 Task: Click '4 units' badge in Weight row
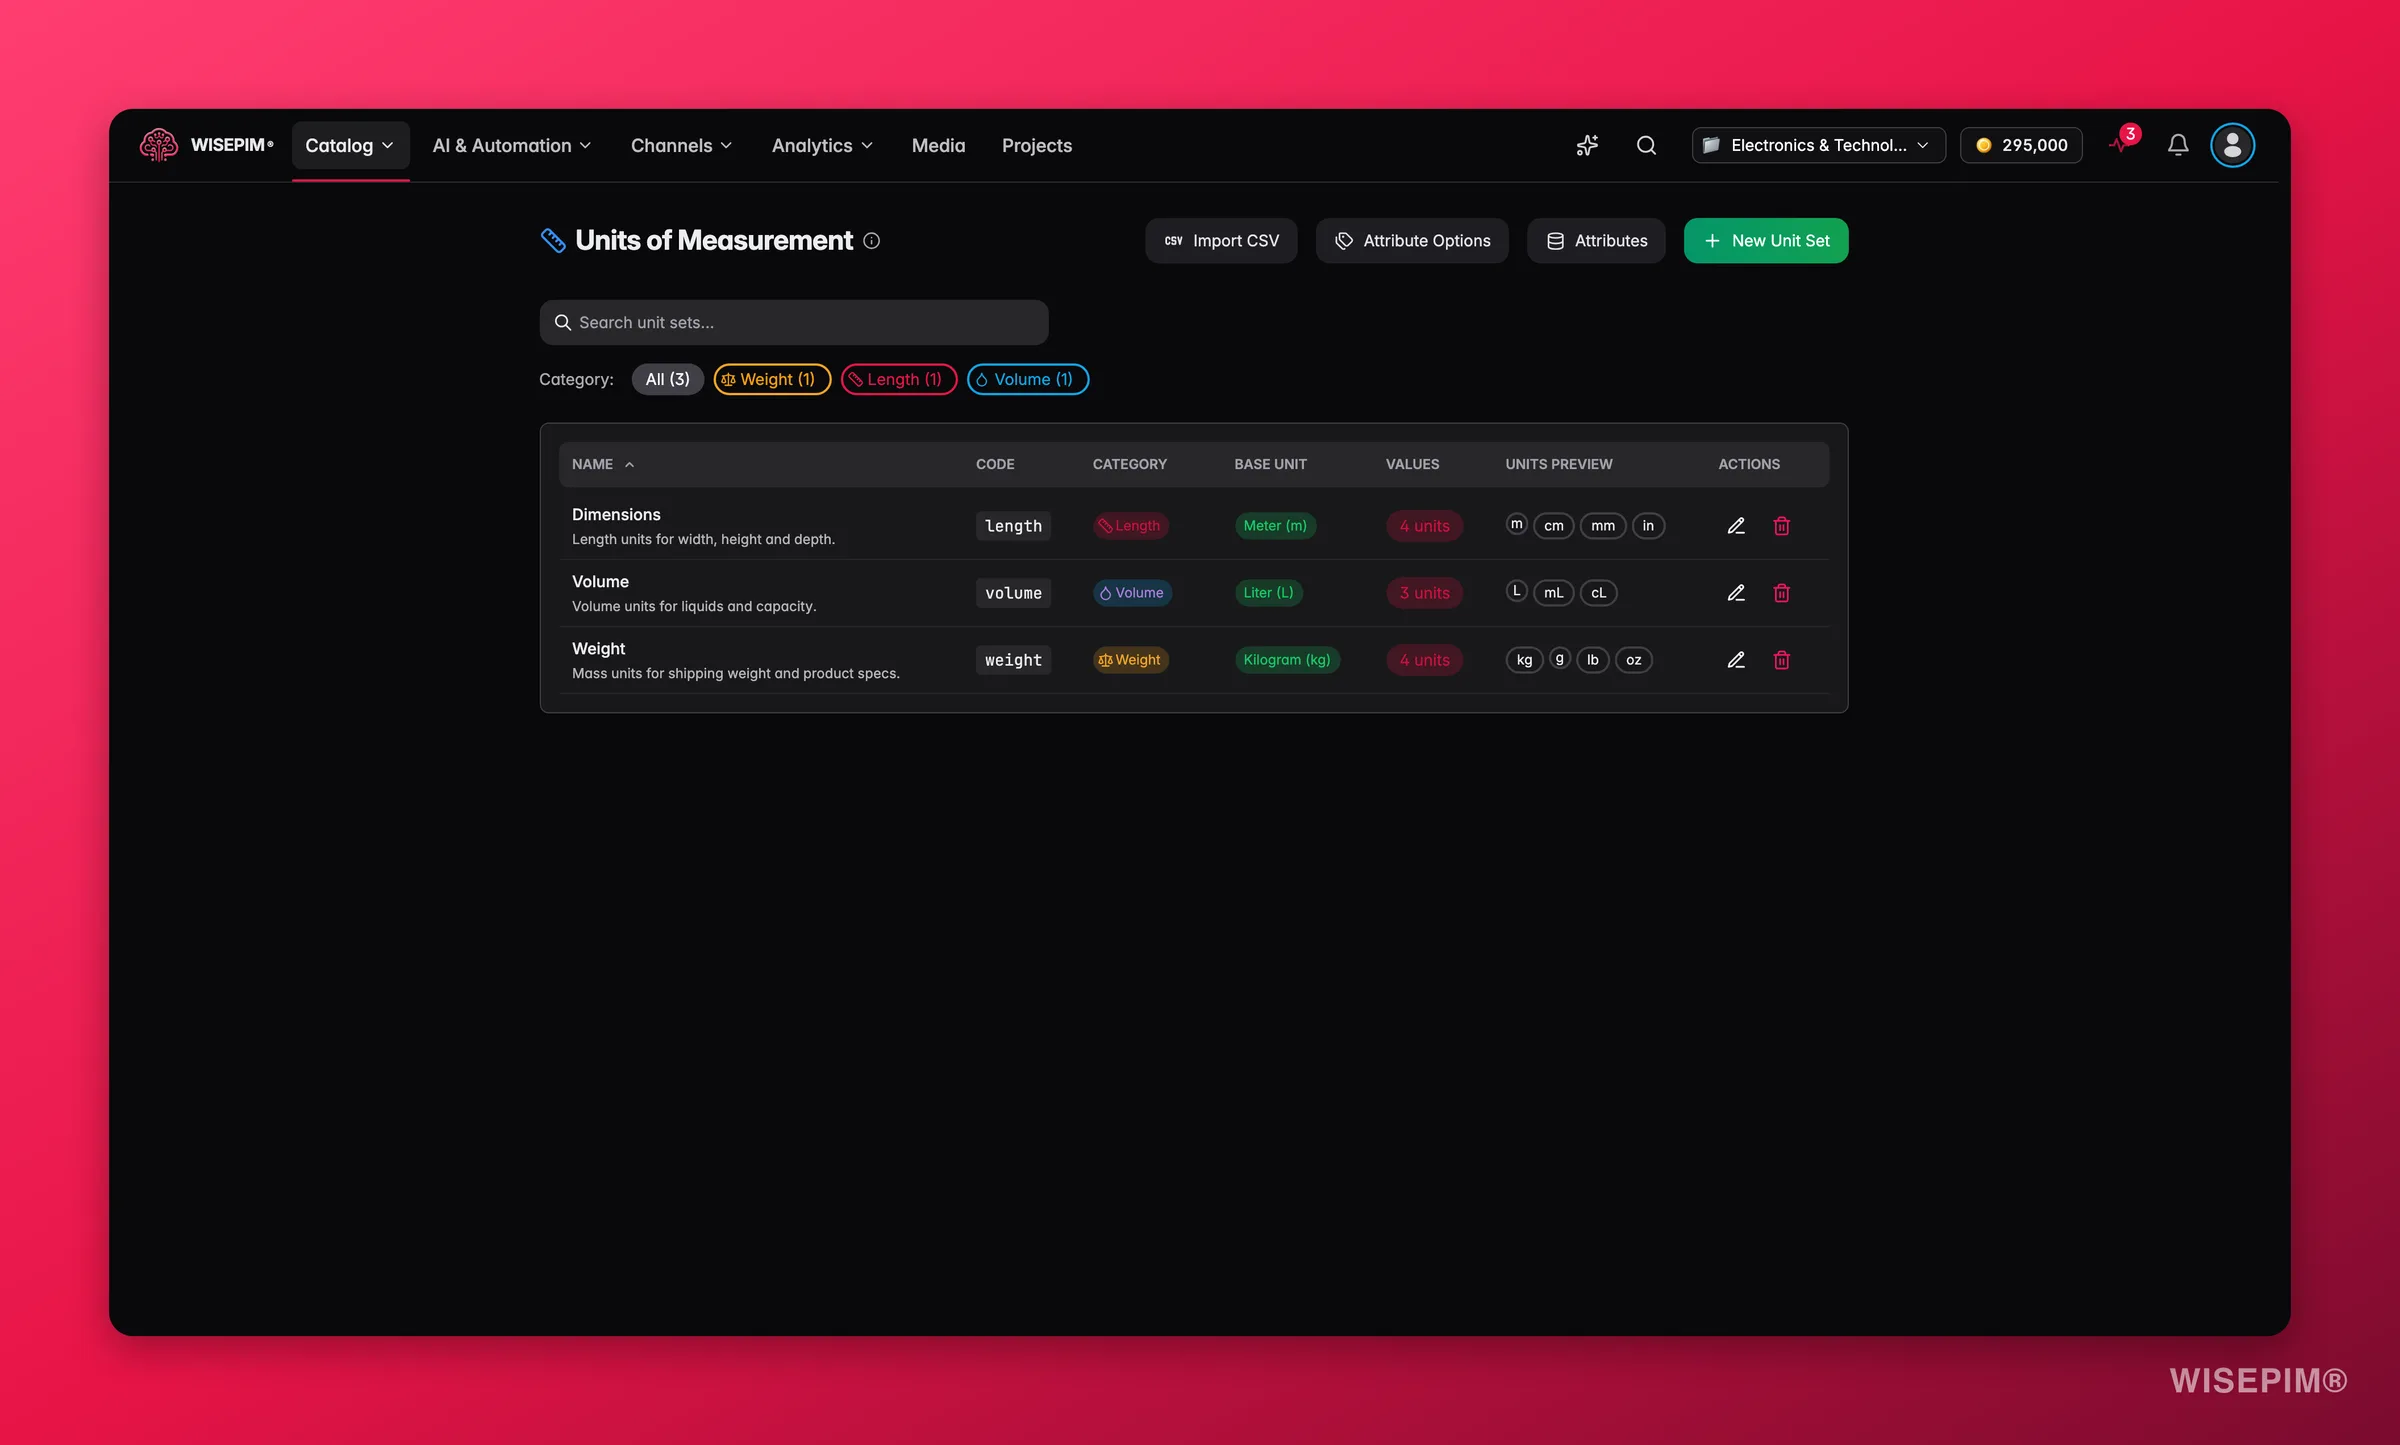click(1424, 660)
